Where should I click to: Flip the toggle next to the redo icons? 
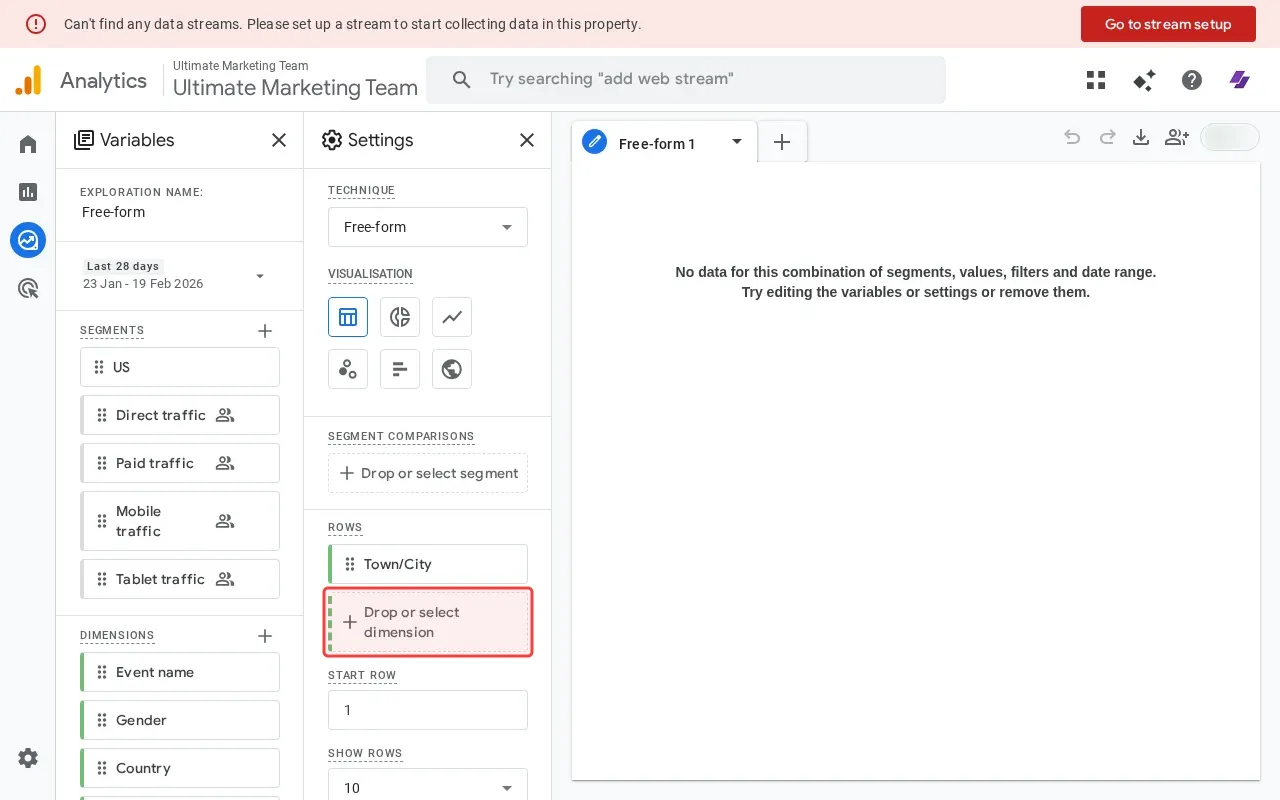(1229, 137)
